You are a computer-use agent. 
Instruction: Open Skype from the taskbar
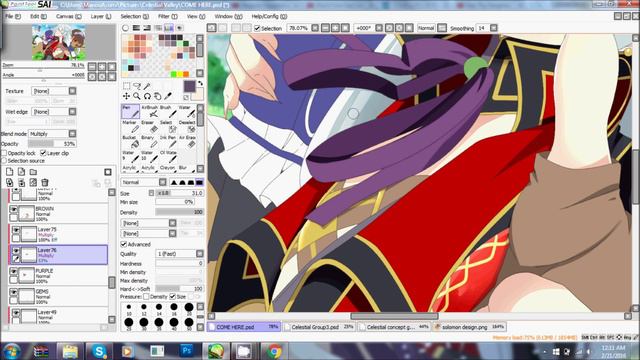pyautogui.click(x=99, y=351)
